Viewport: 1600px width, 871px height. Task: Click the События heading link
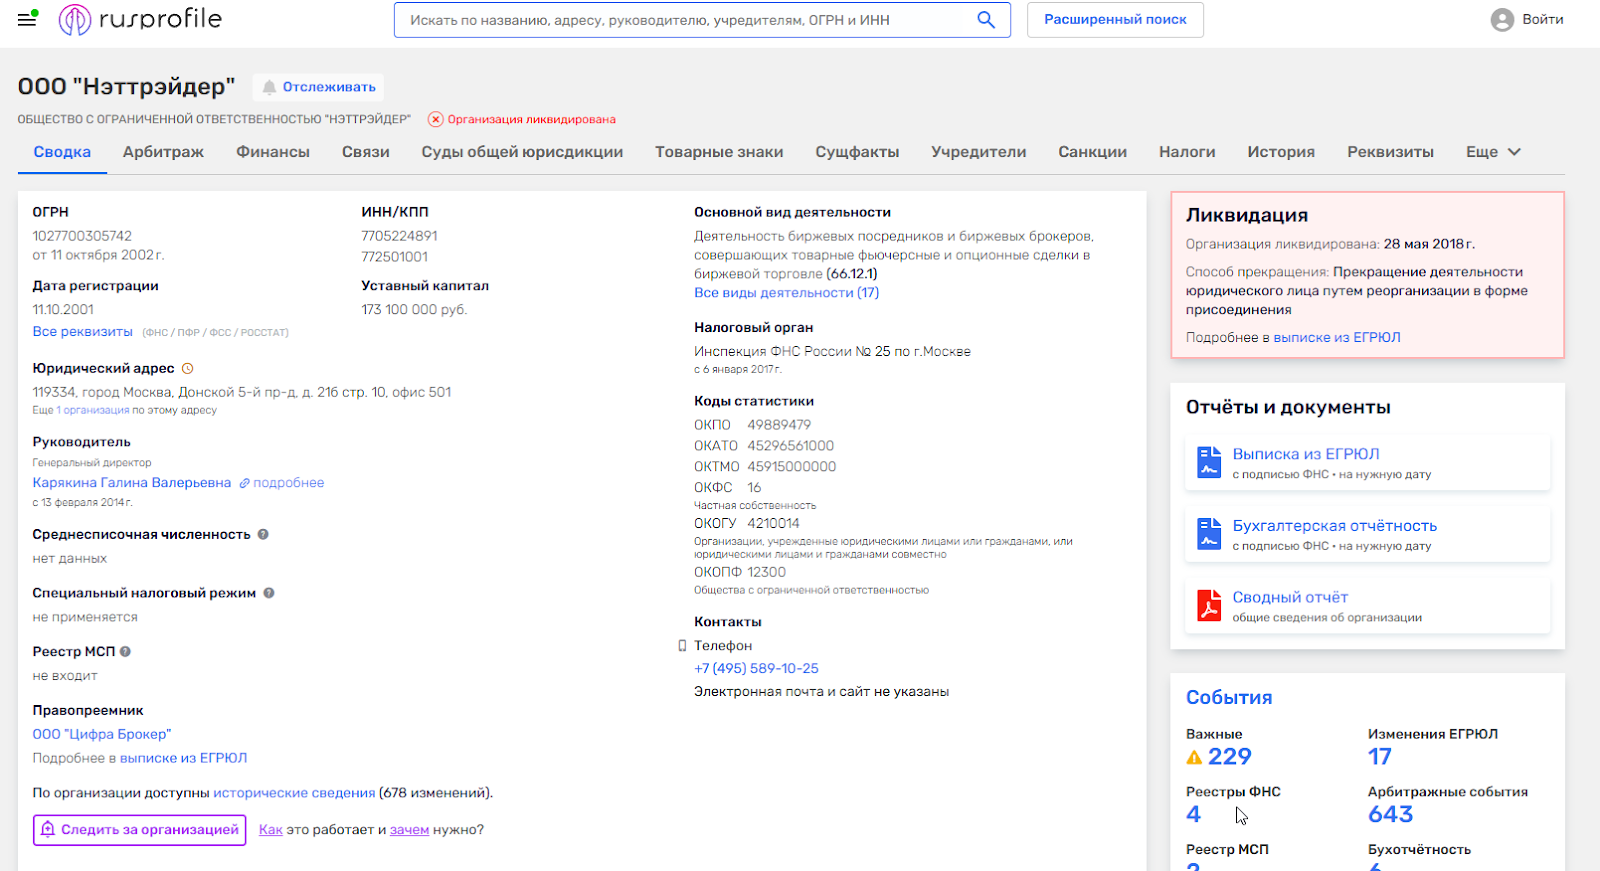click(1229, 698)
